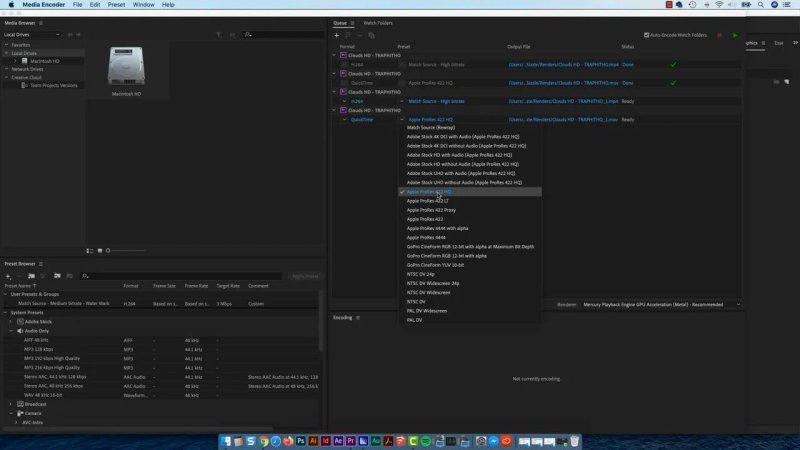Open the Media Browser panel menu icon
Viewport: 800px width, 450px height.
point(41,23)
